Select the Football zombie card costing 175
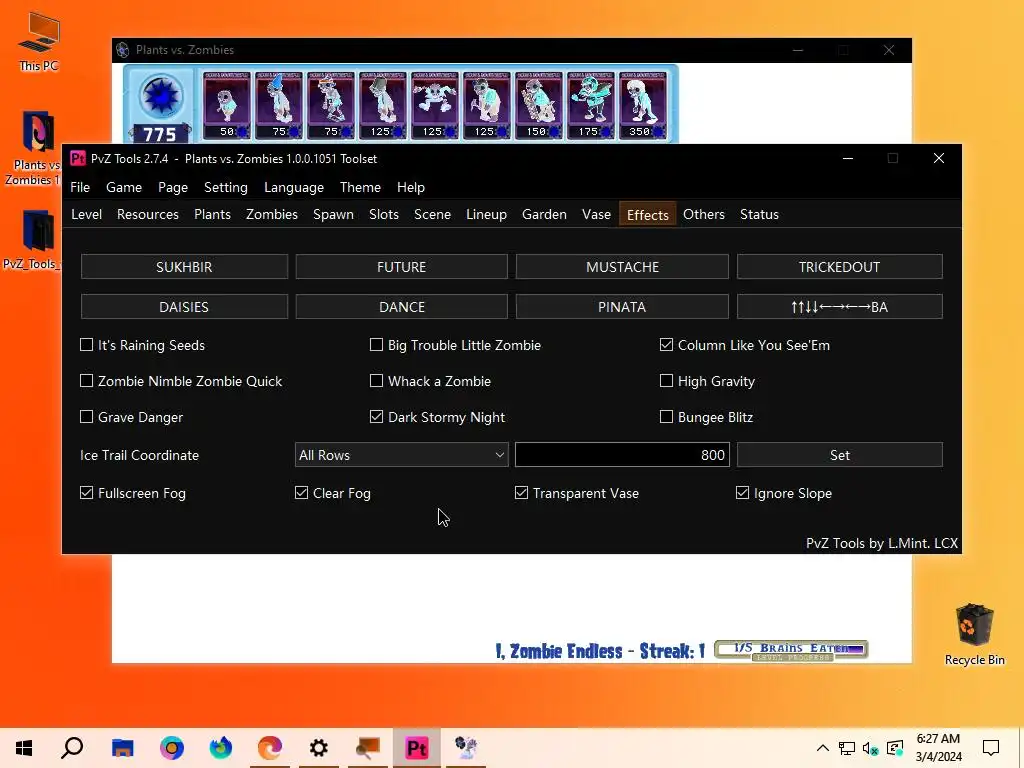This screenshot has width=1024, height=768. (x=591, y=105)
